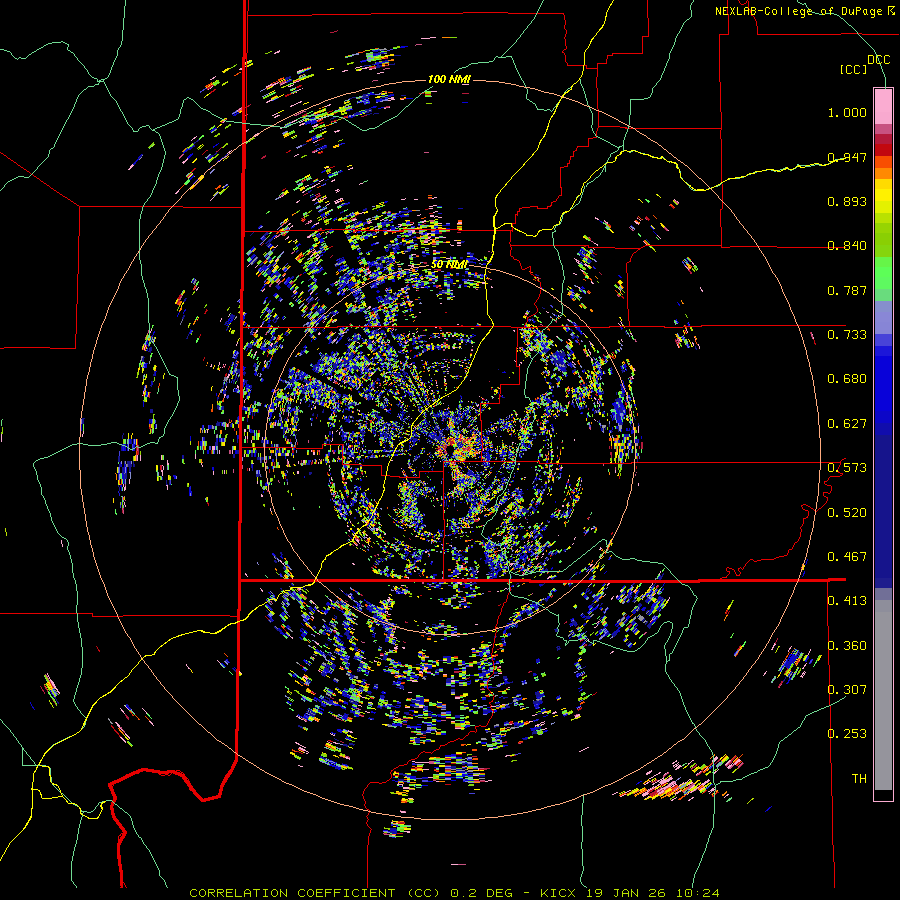Click the 10:24 timestamp text
The width and height of the screenshot is (900, 900).
pyautogui.click(x=696, y=893)
